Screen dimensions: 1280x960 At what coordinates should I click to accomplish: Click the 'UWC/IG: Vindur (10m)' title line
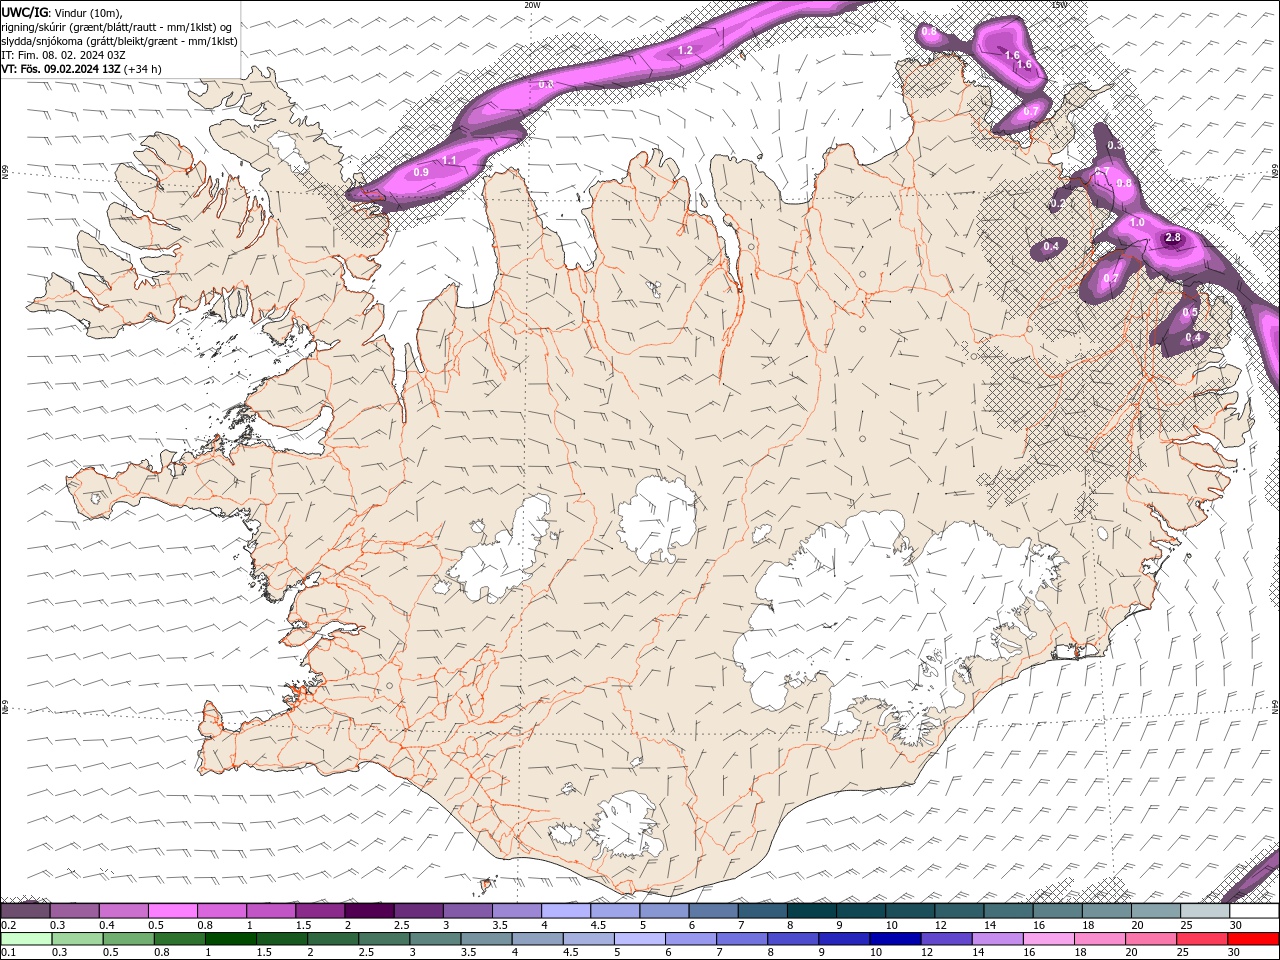coord(61,12)
